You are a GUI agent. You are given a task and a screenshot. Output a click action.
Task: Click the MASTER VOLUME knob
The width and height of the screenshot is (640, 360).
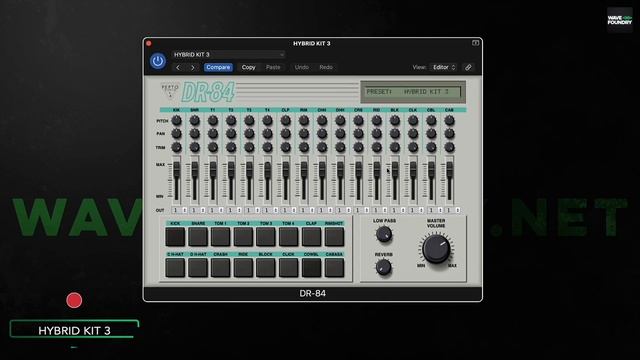pyautogui.click(x=436, y=248)
